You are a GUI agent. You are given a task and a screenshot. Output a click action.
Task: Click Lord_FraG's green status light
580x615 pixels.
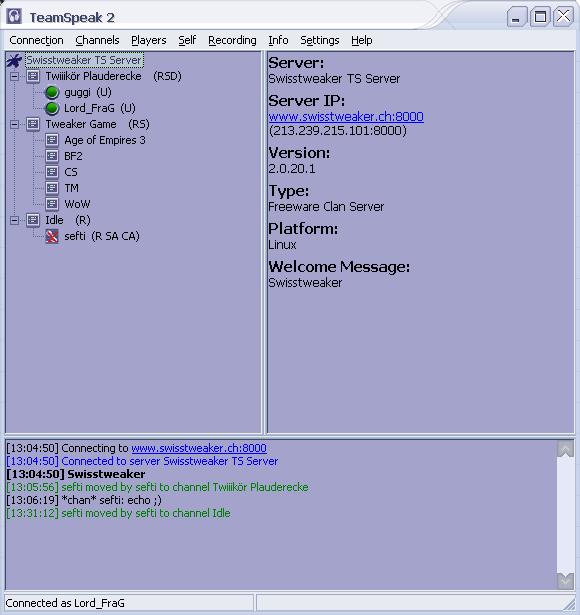(x=52, y=109)
